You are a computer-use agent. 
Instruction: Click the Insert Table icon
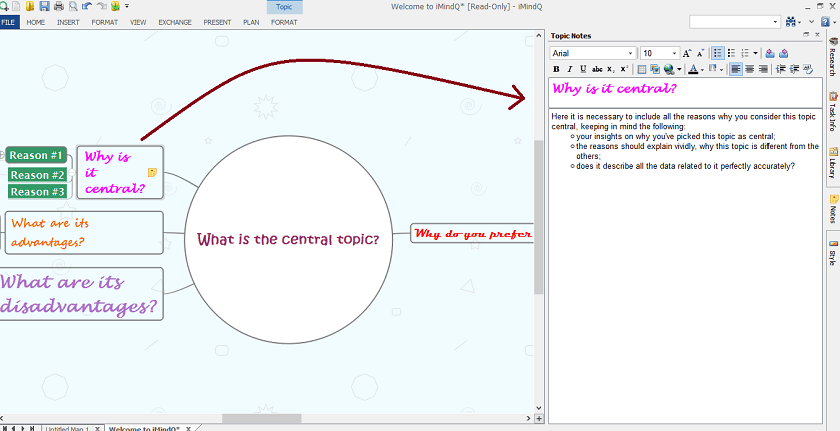pos(641,69)
